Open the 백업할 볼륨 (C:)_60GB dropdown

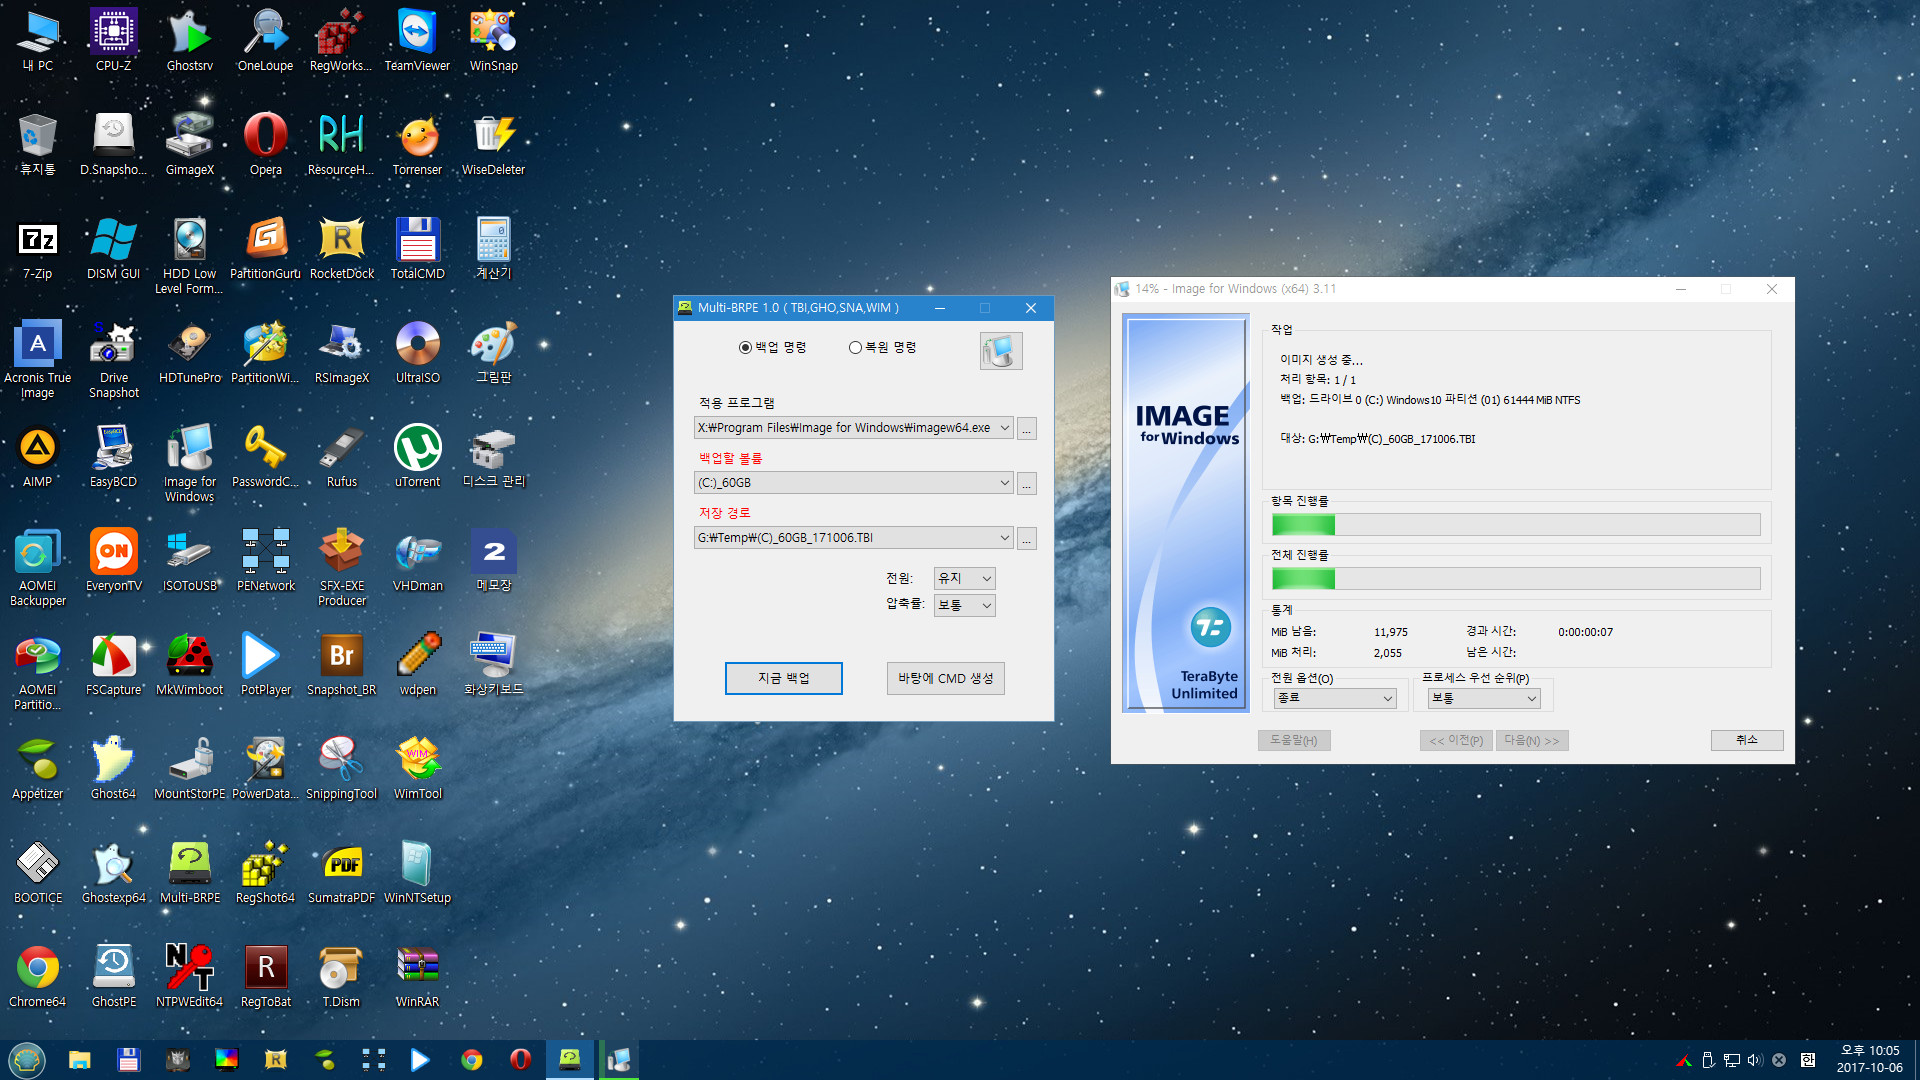point(854,483)
